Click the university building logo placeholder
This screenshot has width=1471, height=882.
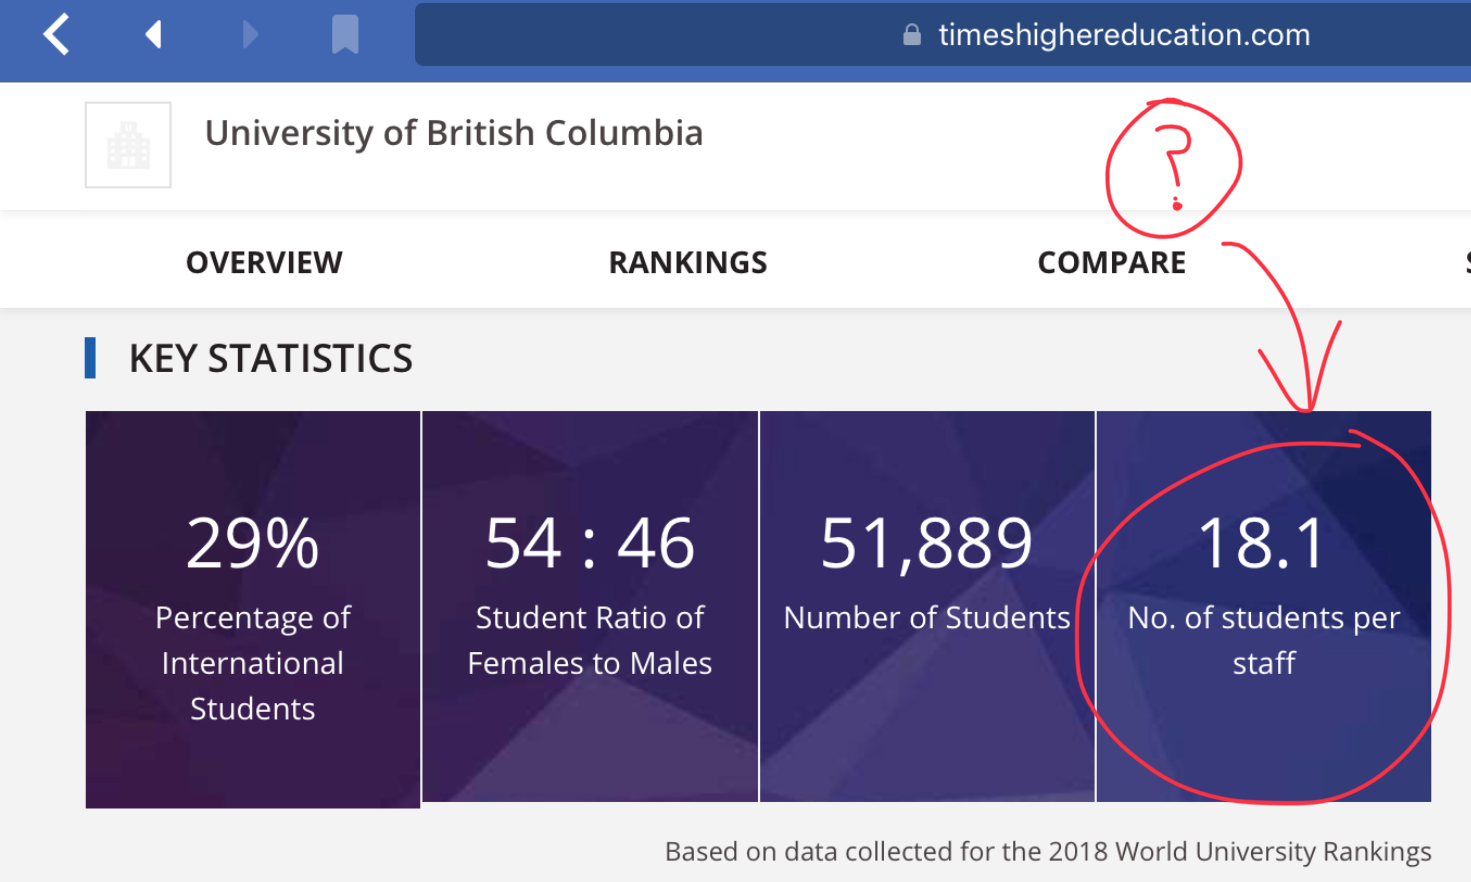(x=128, y=145)
